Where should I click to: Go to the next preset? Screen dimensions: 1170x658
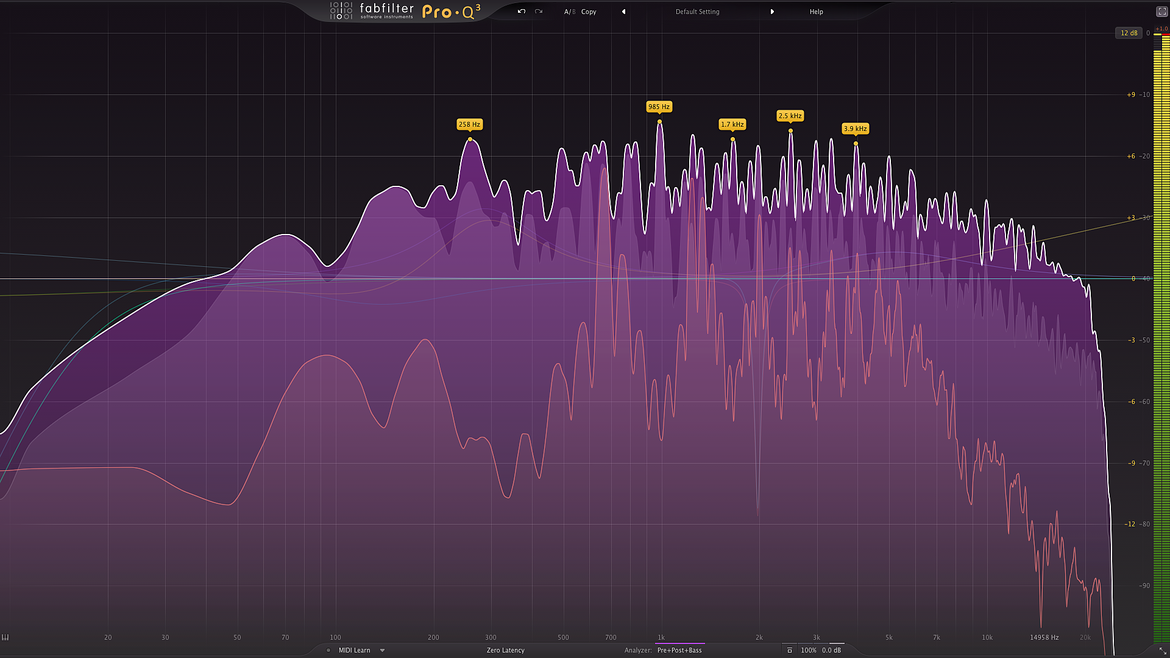tap(772, 12)
